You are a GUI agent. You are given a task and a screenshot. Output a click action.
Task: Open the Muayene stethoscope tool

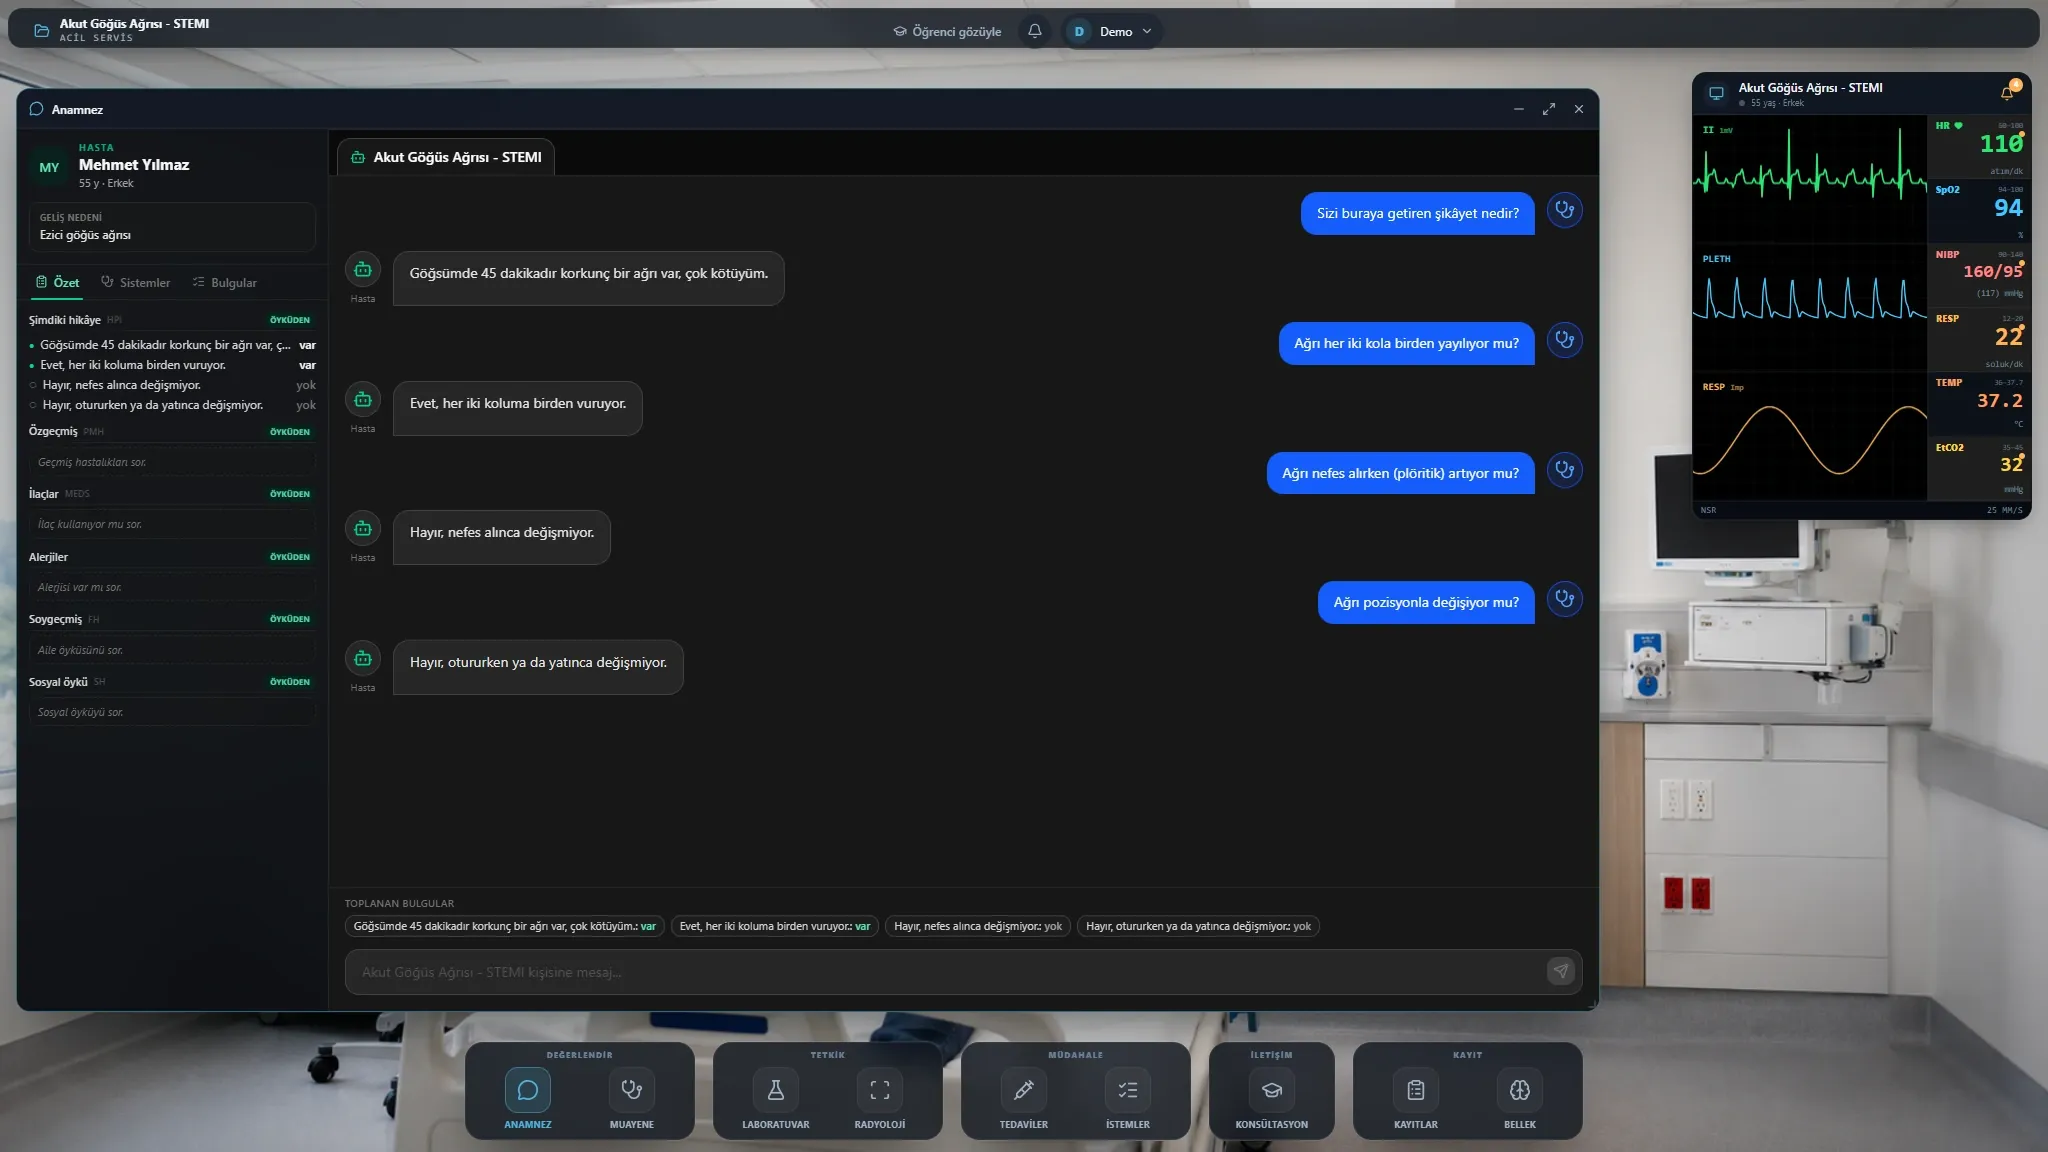pyautogui.click(x=631, y=1098)
